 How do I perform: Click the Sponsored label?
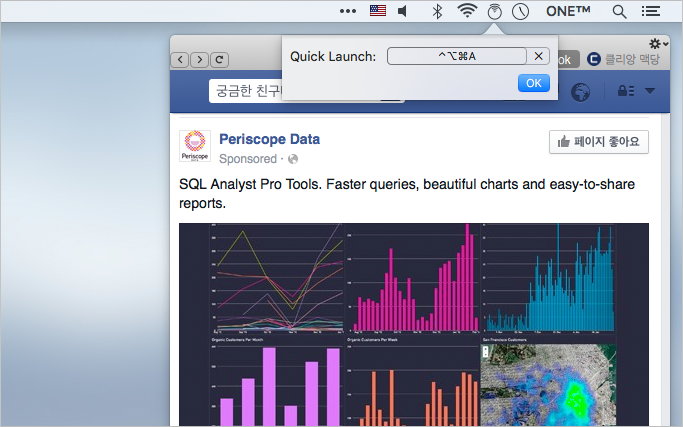coord(248,159)
